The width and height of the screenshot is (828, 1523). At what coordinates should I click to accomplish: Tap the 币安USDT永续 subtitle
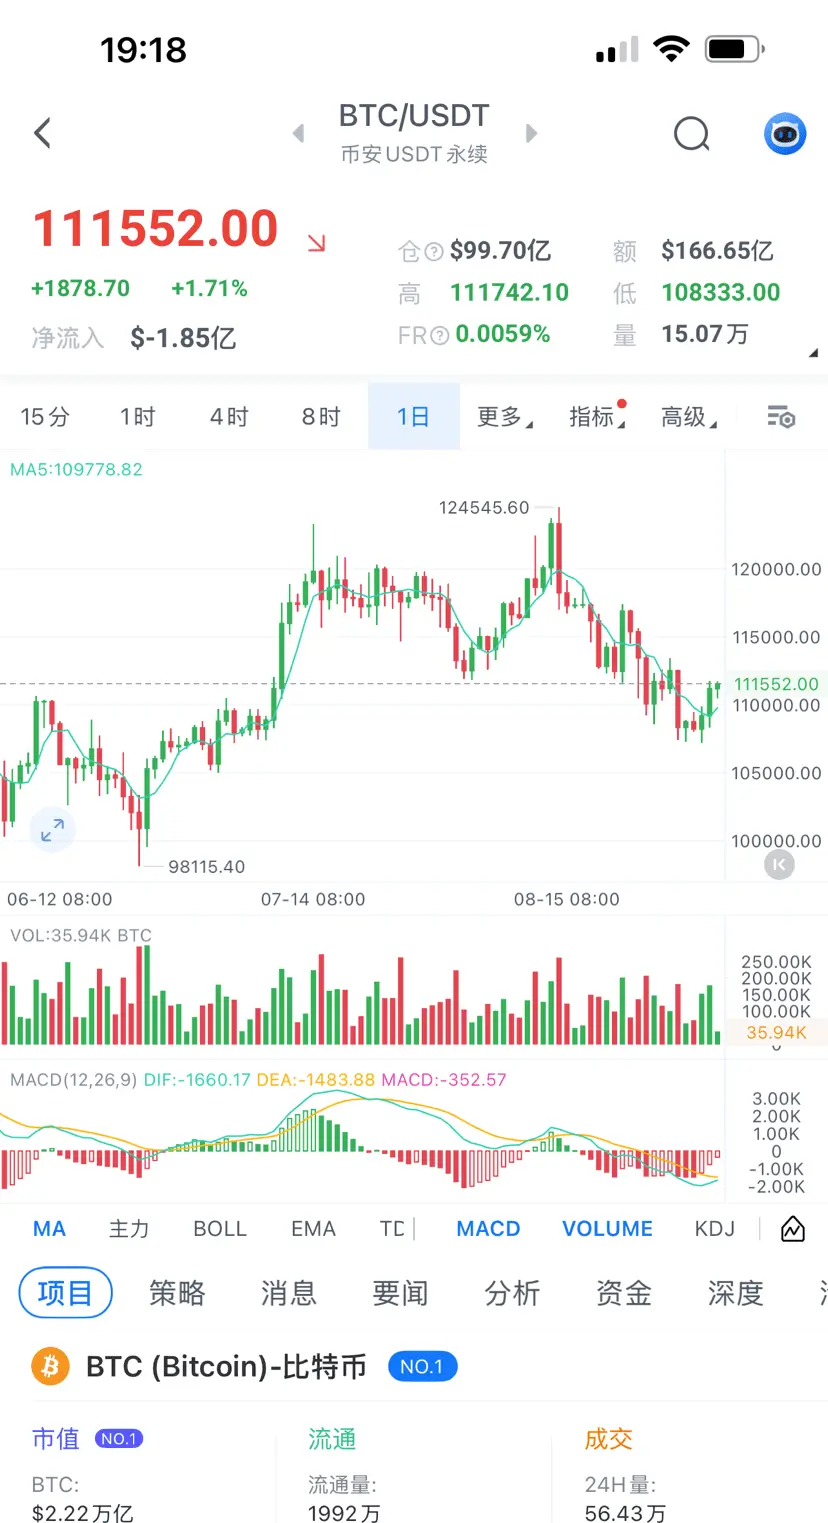414,155
